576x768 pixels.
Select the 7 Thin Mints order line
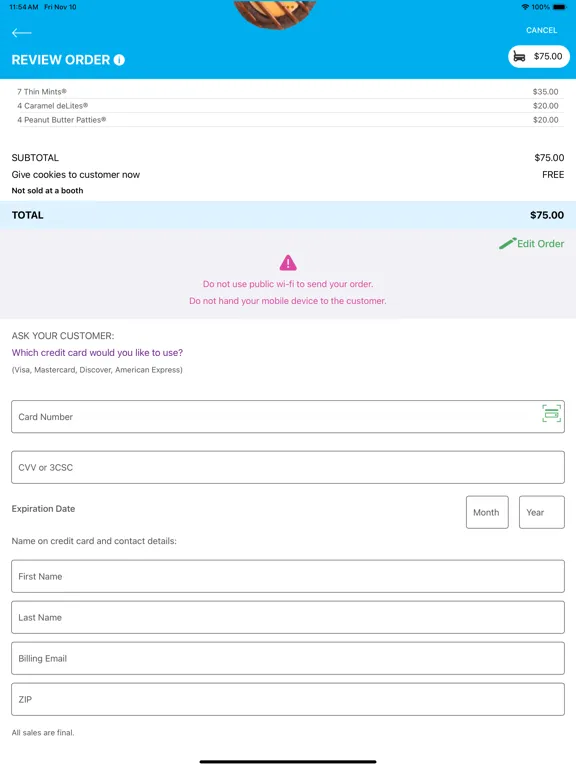tap(288, 92)
